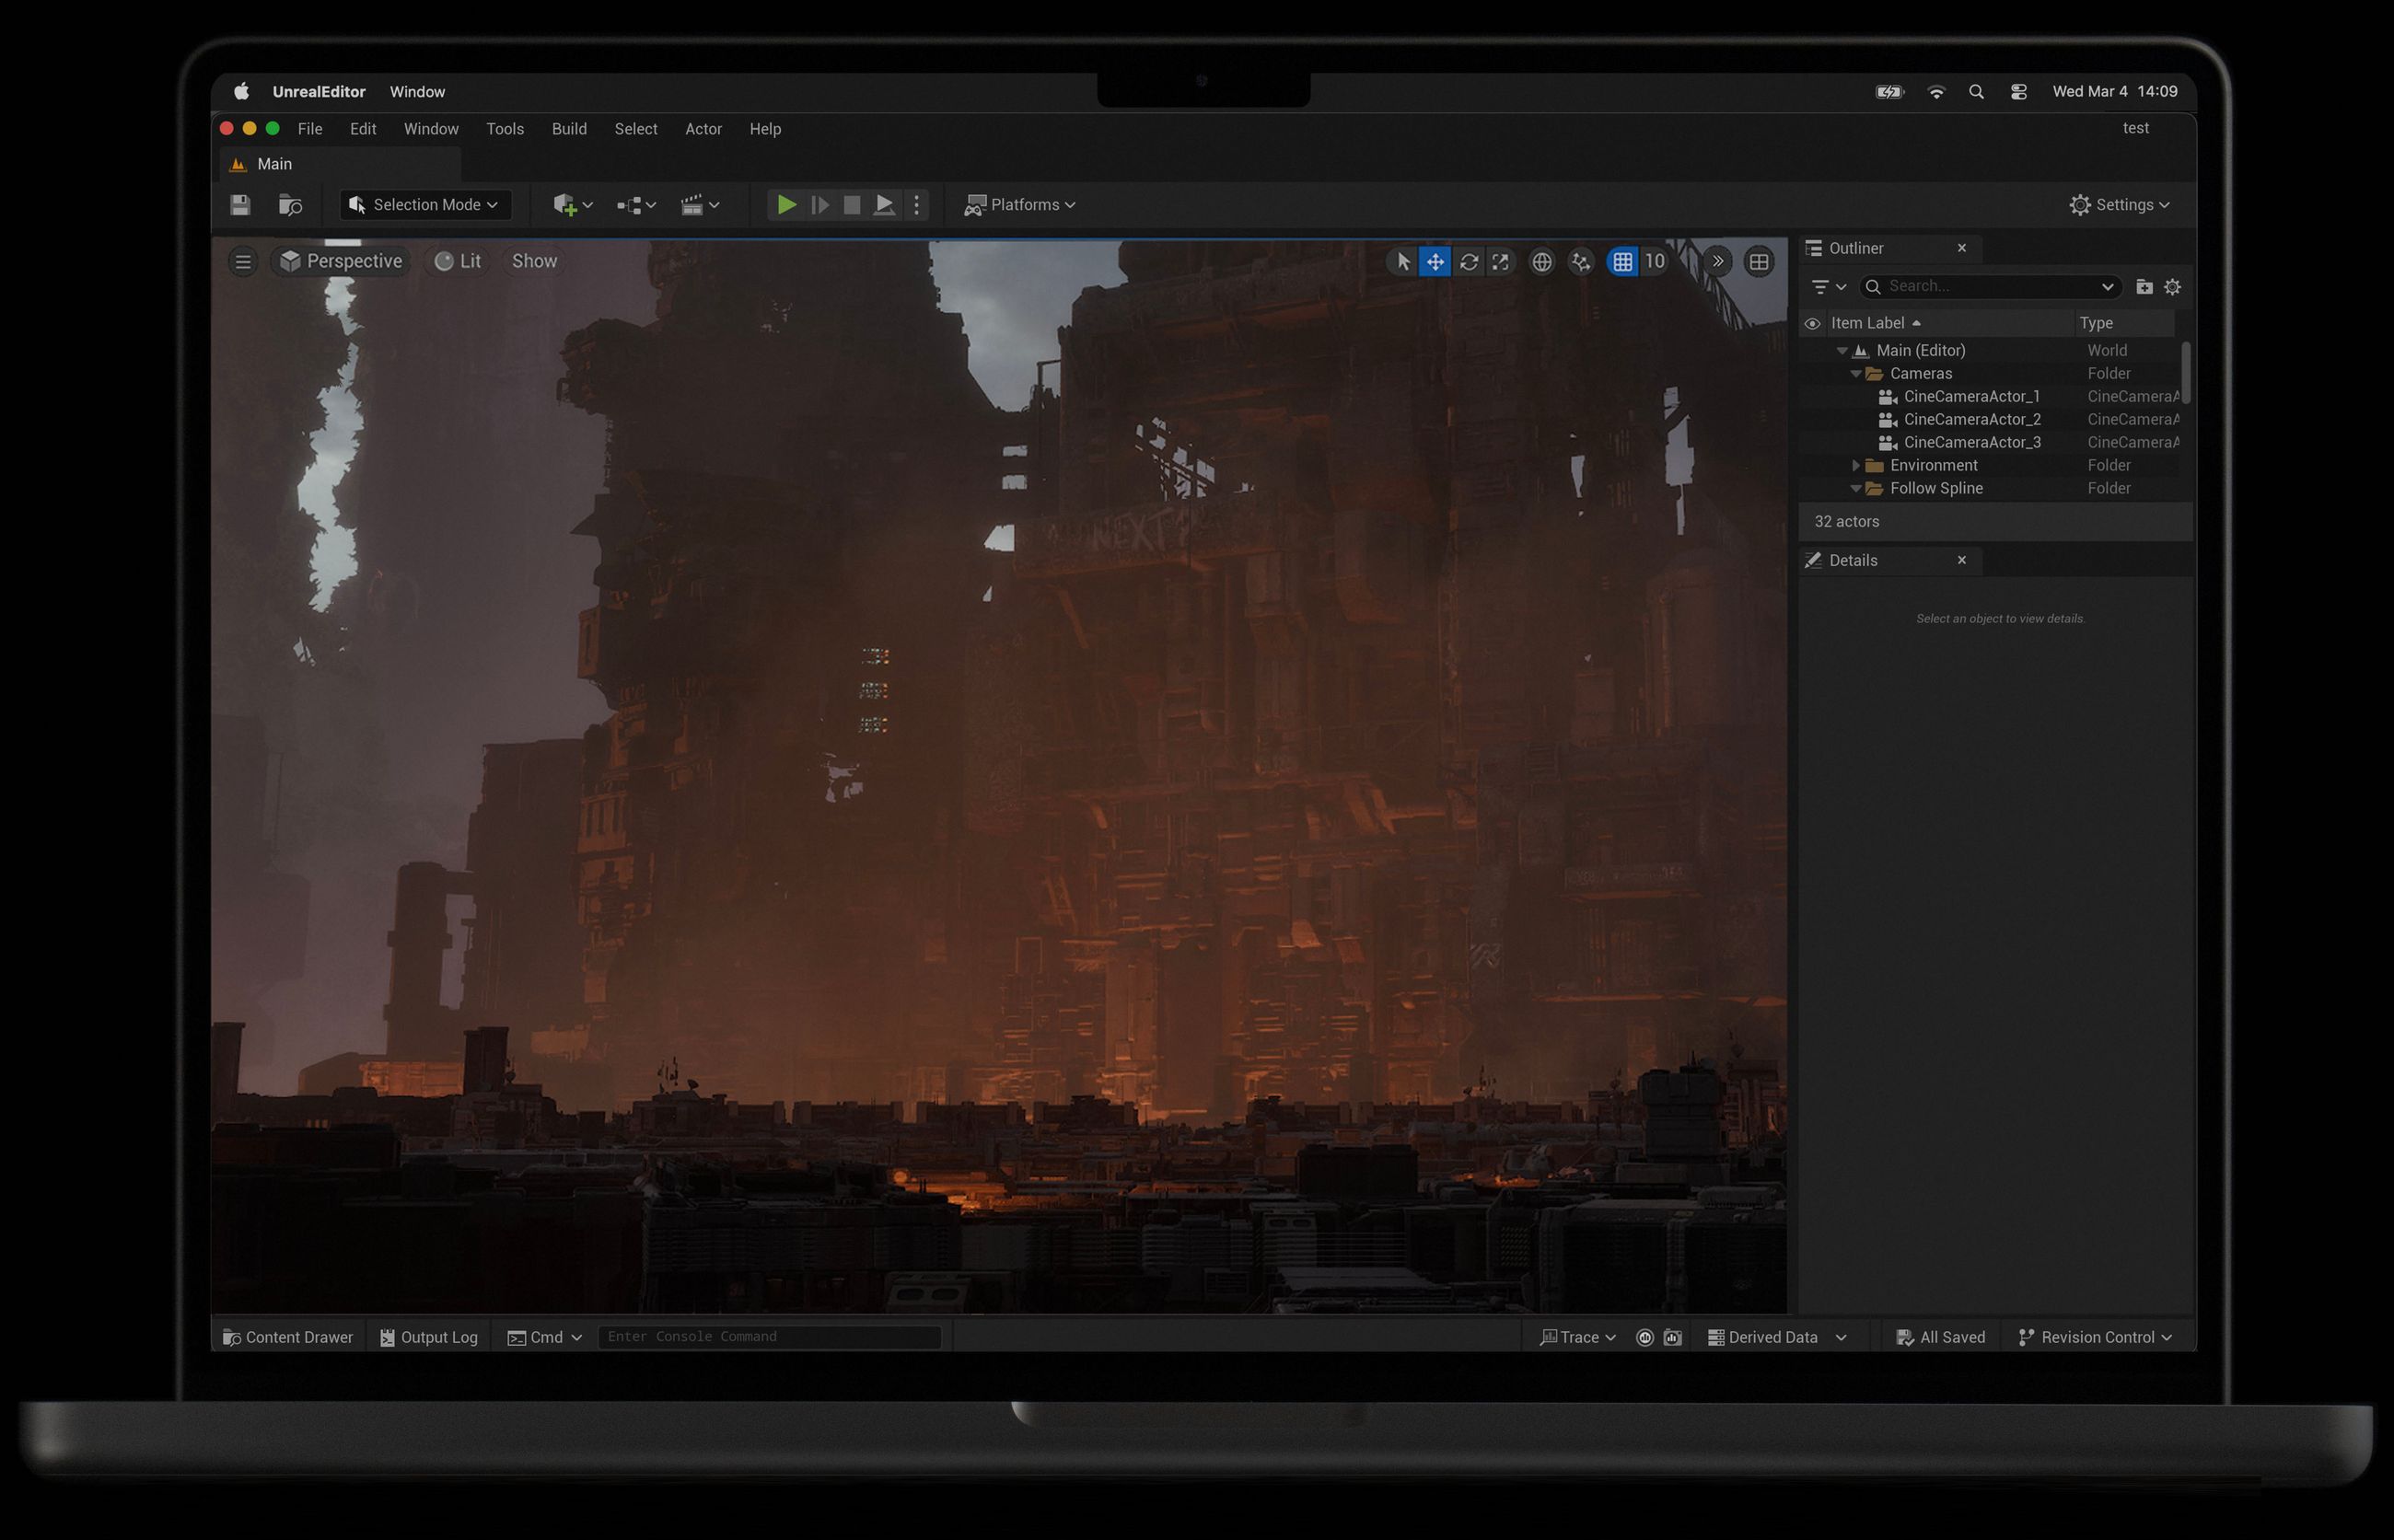Open the viewport hamburger options menu
This screenshot has width=2394, height=1540.
[x=243, y=261]
